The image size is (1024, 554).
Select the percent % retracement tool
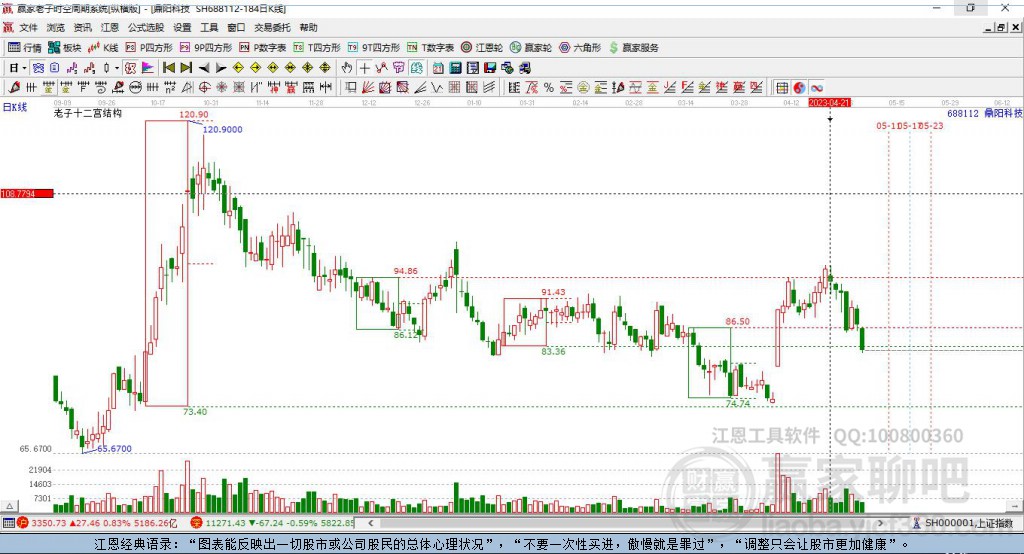[549, 88]
